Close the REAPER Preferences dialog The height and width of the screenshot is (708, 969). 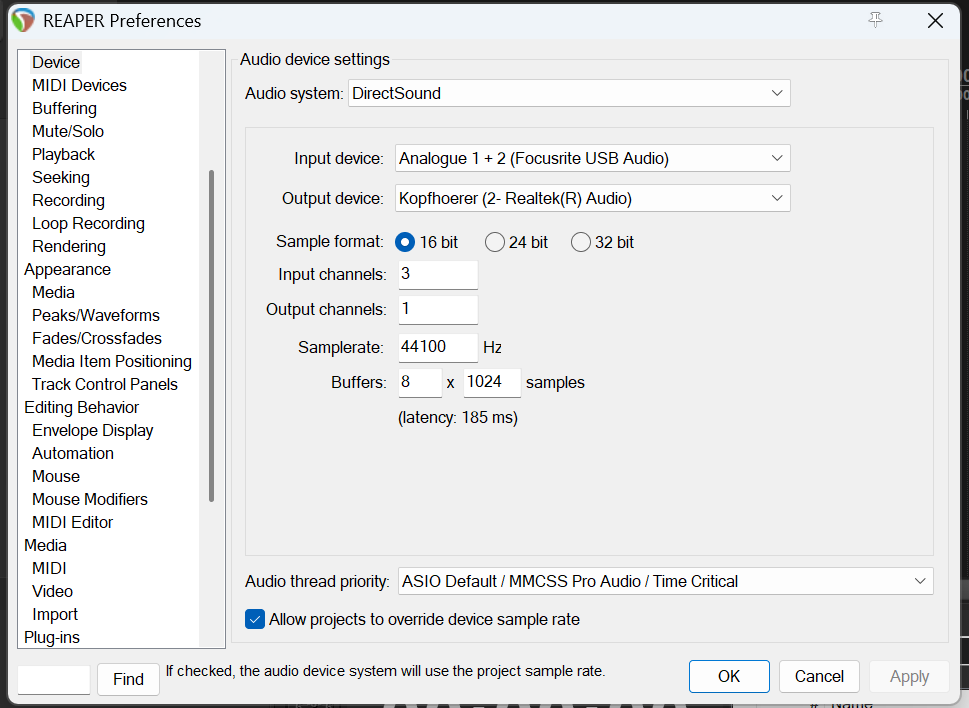(935, 20)
